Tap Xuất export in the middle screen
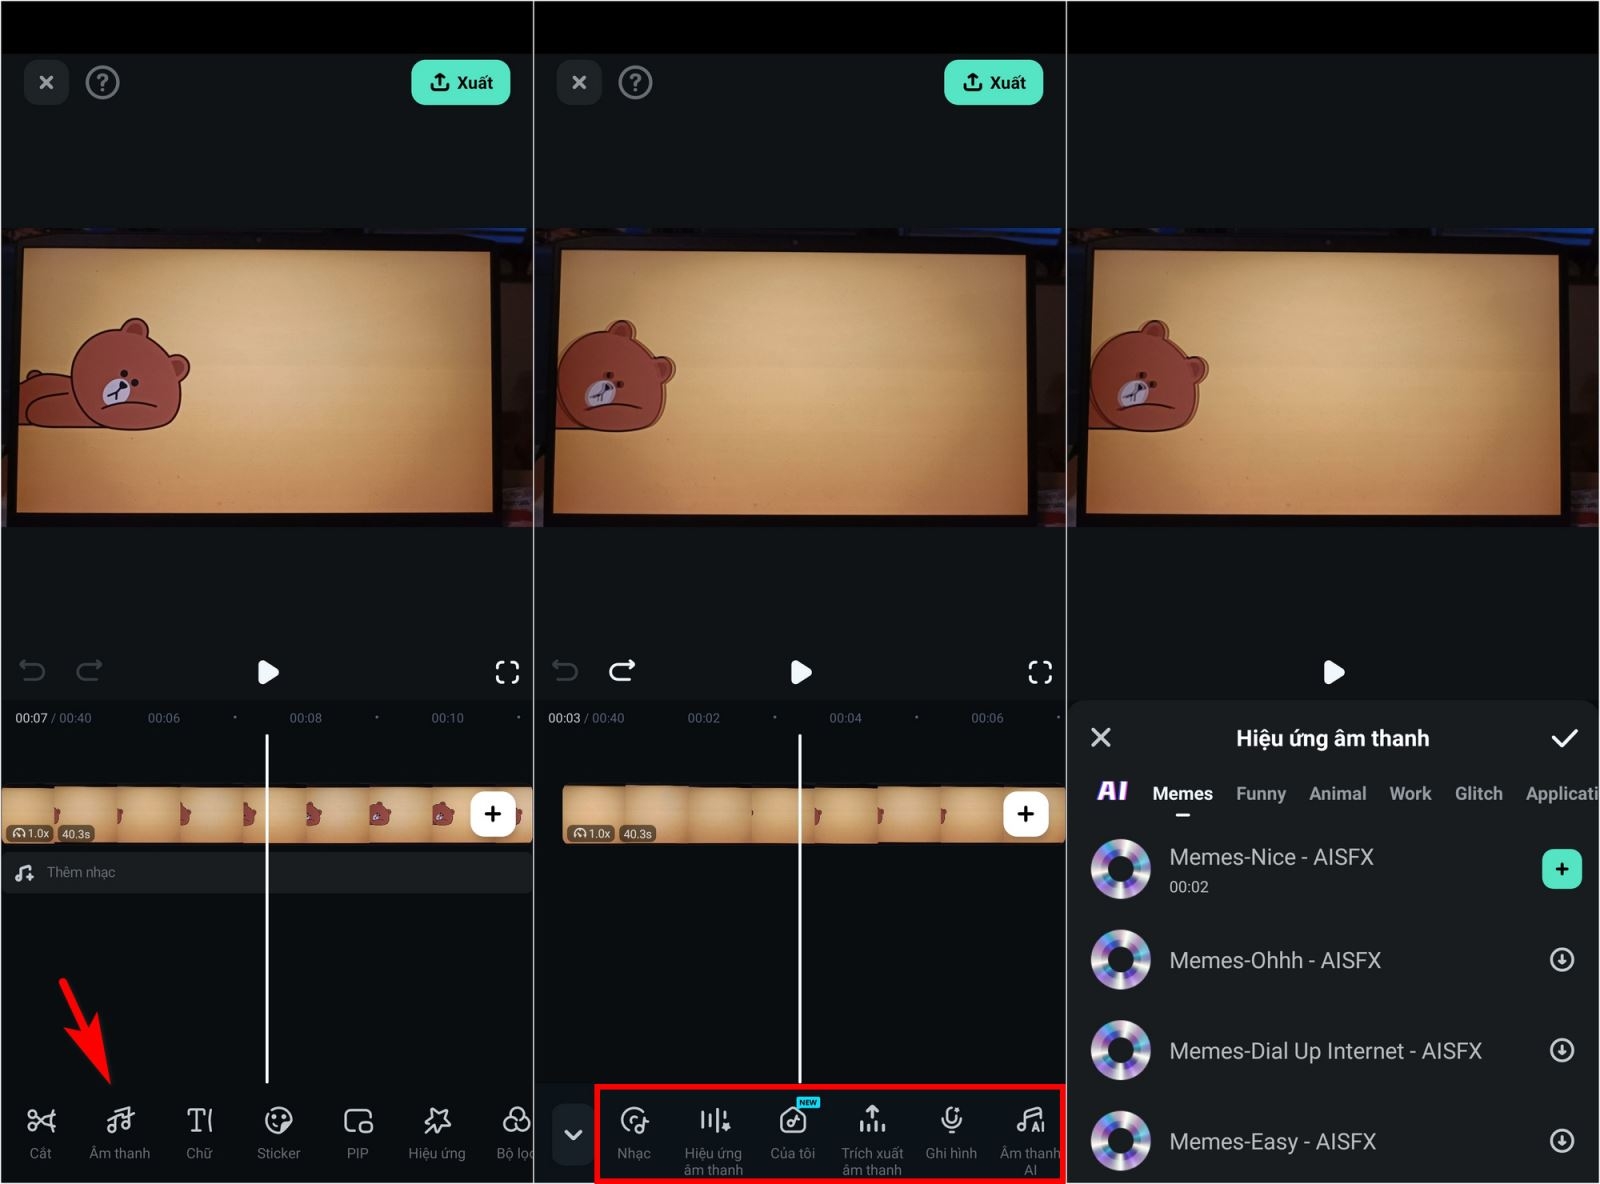1600x1184 pixels. (x=994, y=82)
